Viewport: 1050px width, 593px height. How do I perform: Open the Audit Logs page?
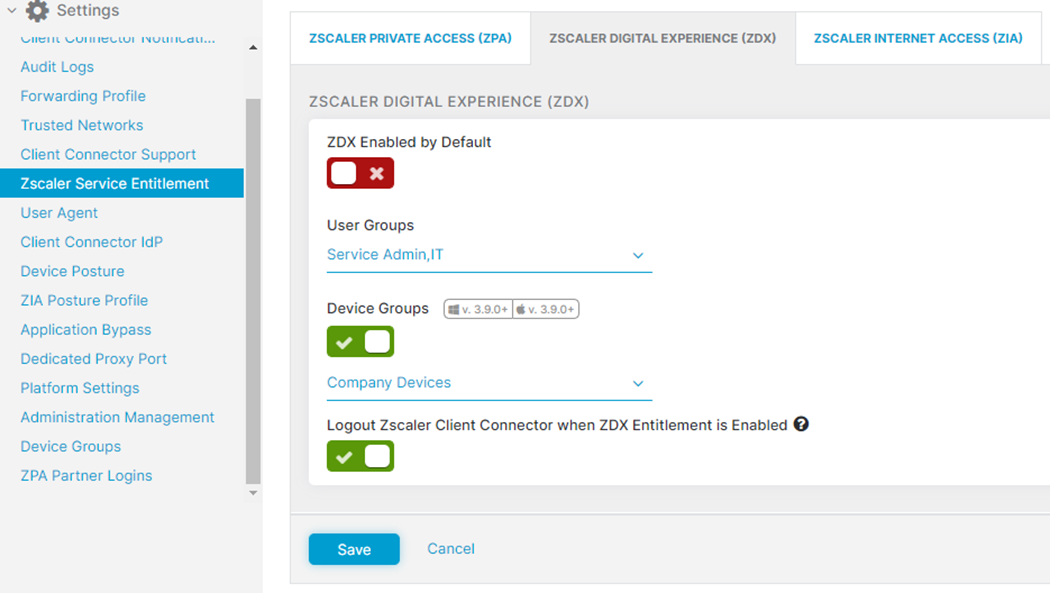[57, 67]
